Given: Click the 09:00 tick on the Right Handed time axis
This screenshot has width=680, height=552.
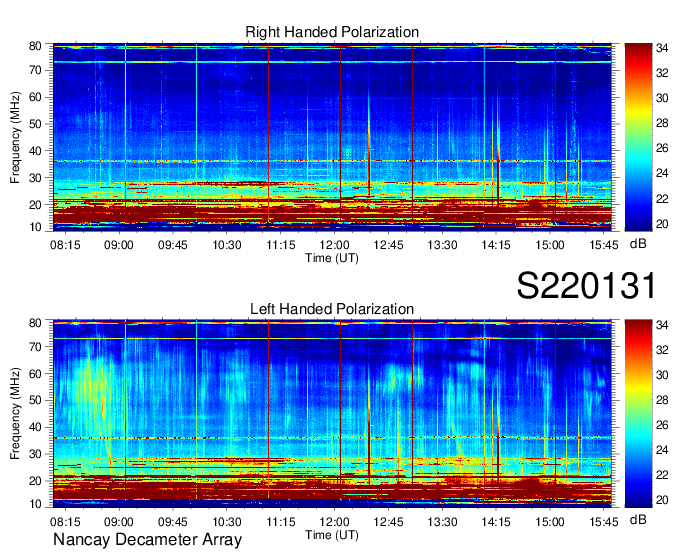Looking at the screenshot, I should (x=118, y=245).
